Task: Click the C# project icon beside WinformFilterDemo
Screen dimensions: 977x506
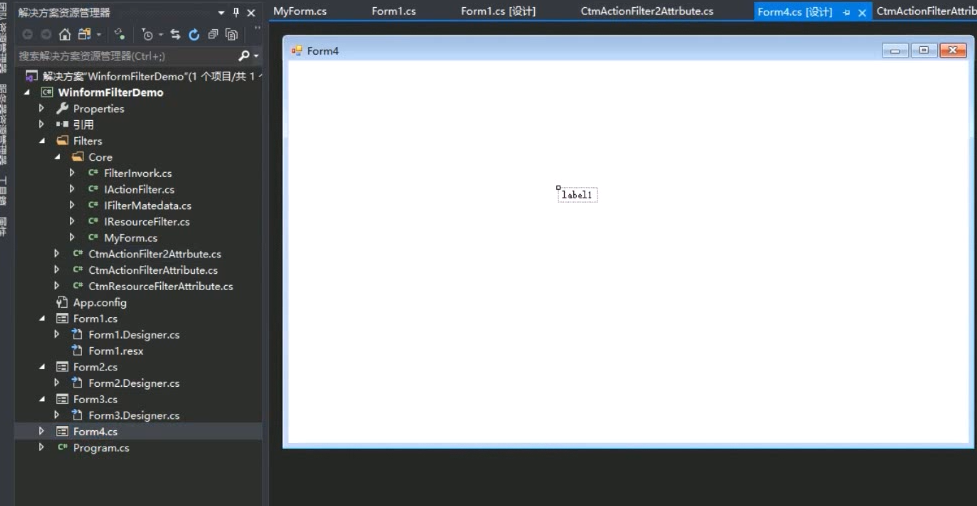Action: point(47,92)
